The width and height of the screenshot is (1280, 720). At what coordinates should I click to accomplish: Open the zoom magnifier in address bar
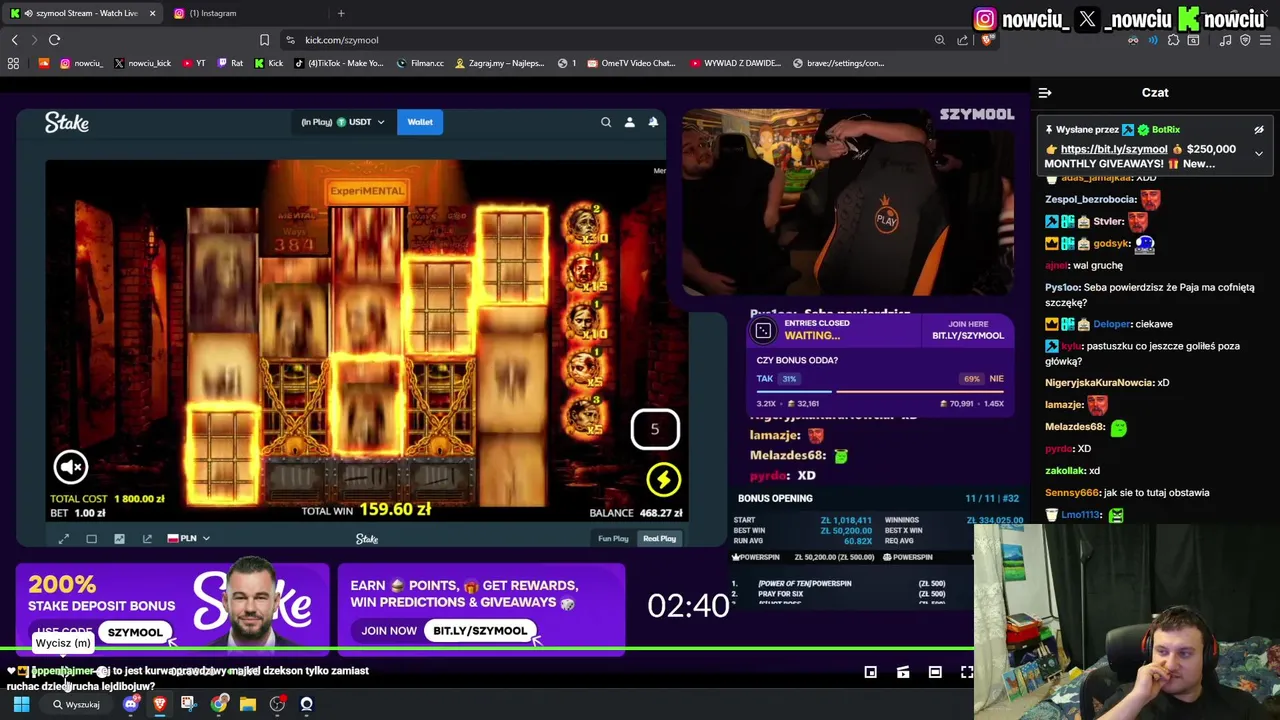click(x=940, y=40)
